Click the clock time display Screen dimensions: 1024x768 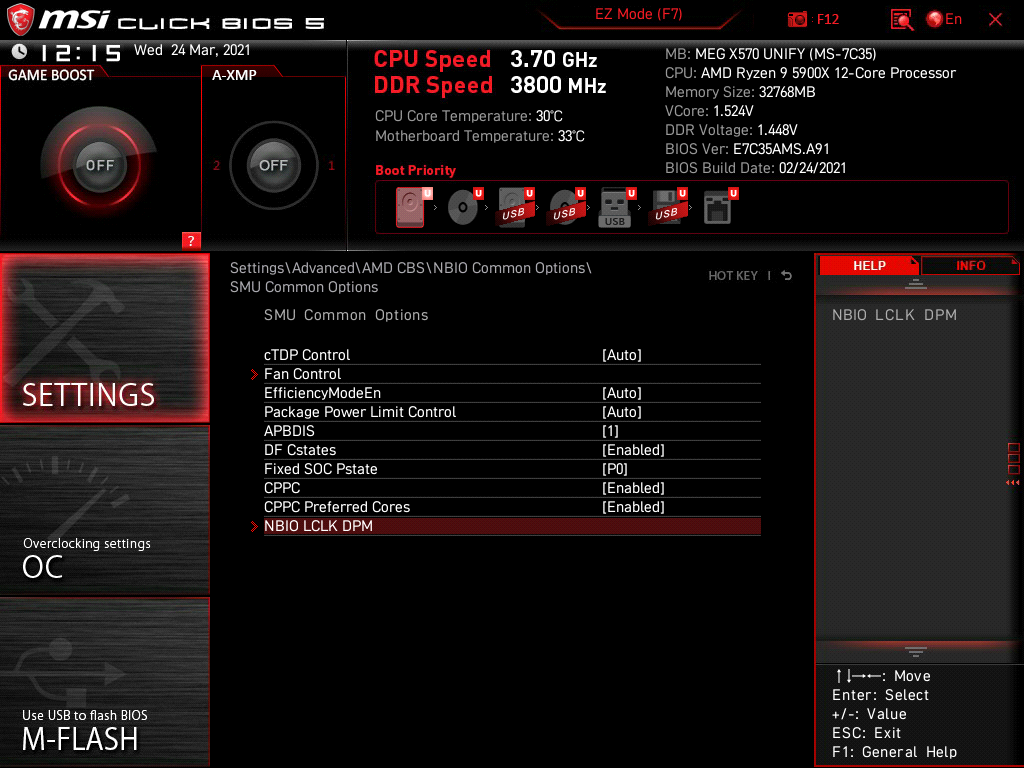point(81,52)
